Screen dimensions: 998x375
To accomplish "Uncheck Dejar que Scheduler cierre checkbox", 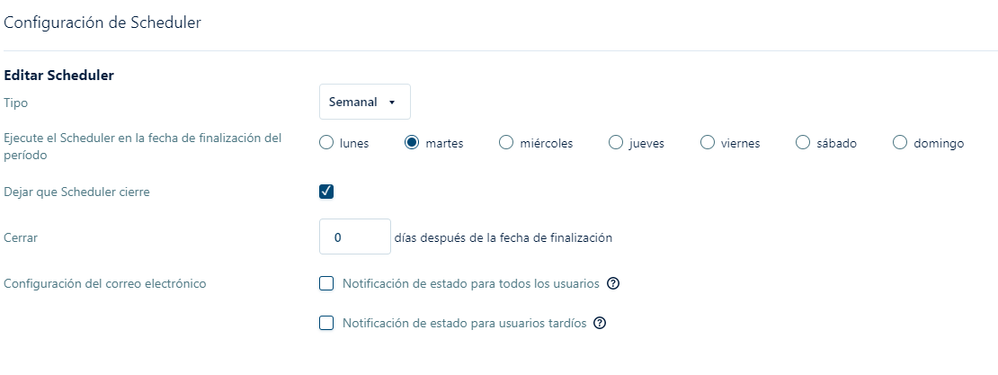I will [326, 191].
